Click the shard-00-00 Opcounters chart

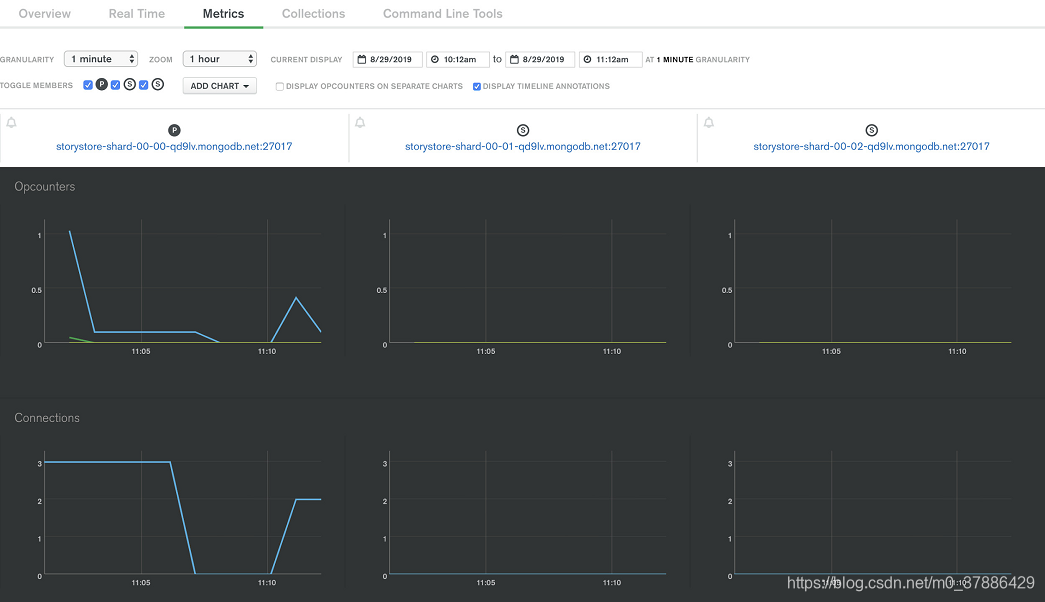tap(183, 281)
